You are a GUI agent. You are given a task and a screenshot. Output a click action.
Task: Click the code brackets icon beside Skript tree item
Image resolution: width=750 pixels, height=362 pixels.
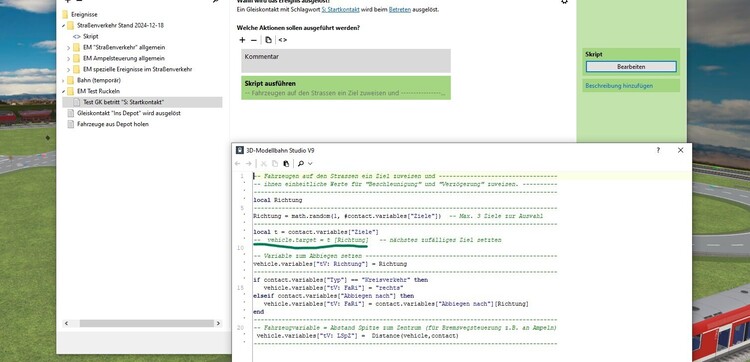coord(77,36)
